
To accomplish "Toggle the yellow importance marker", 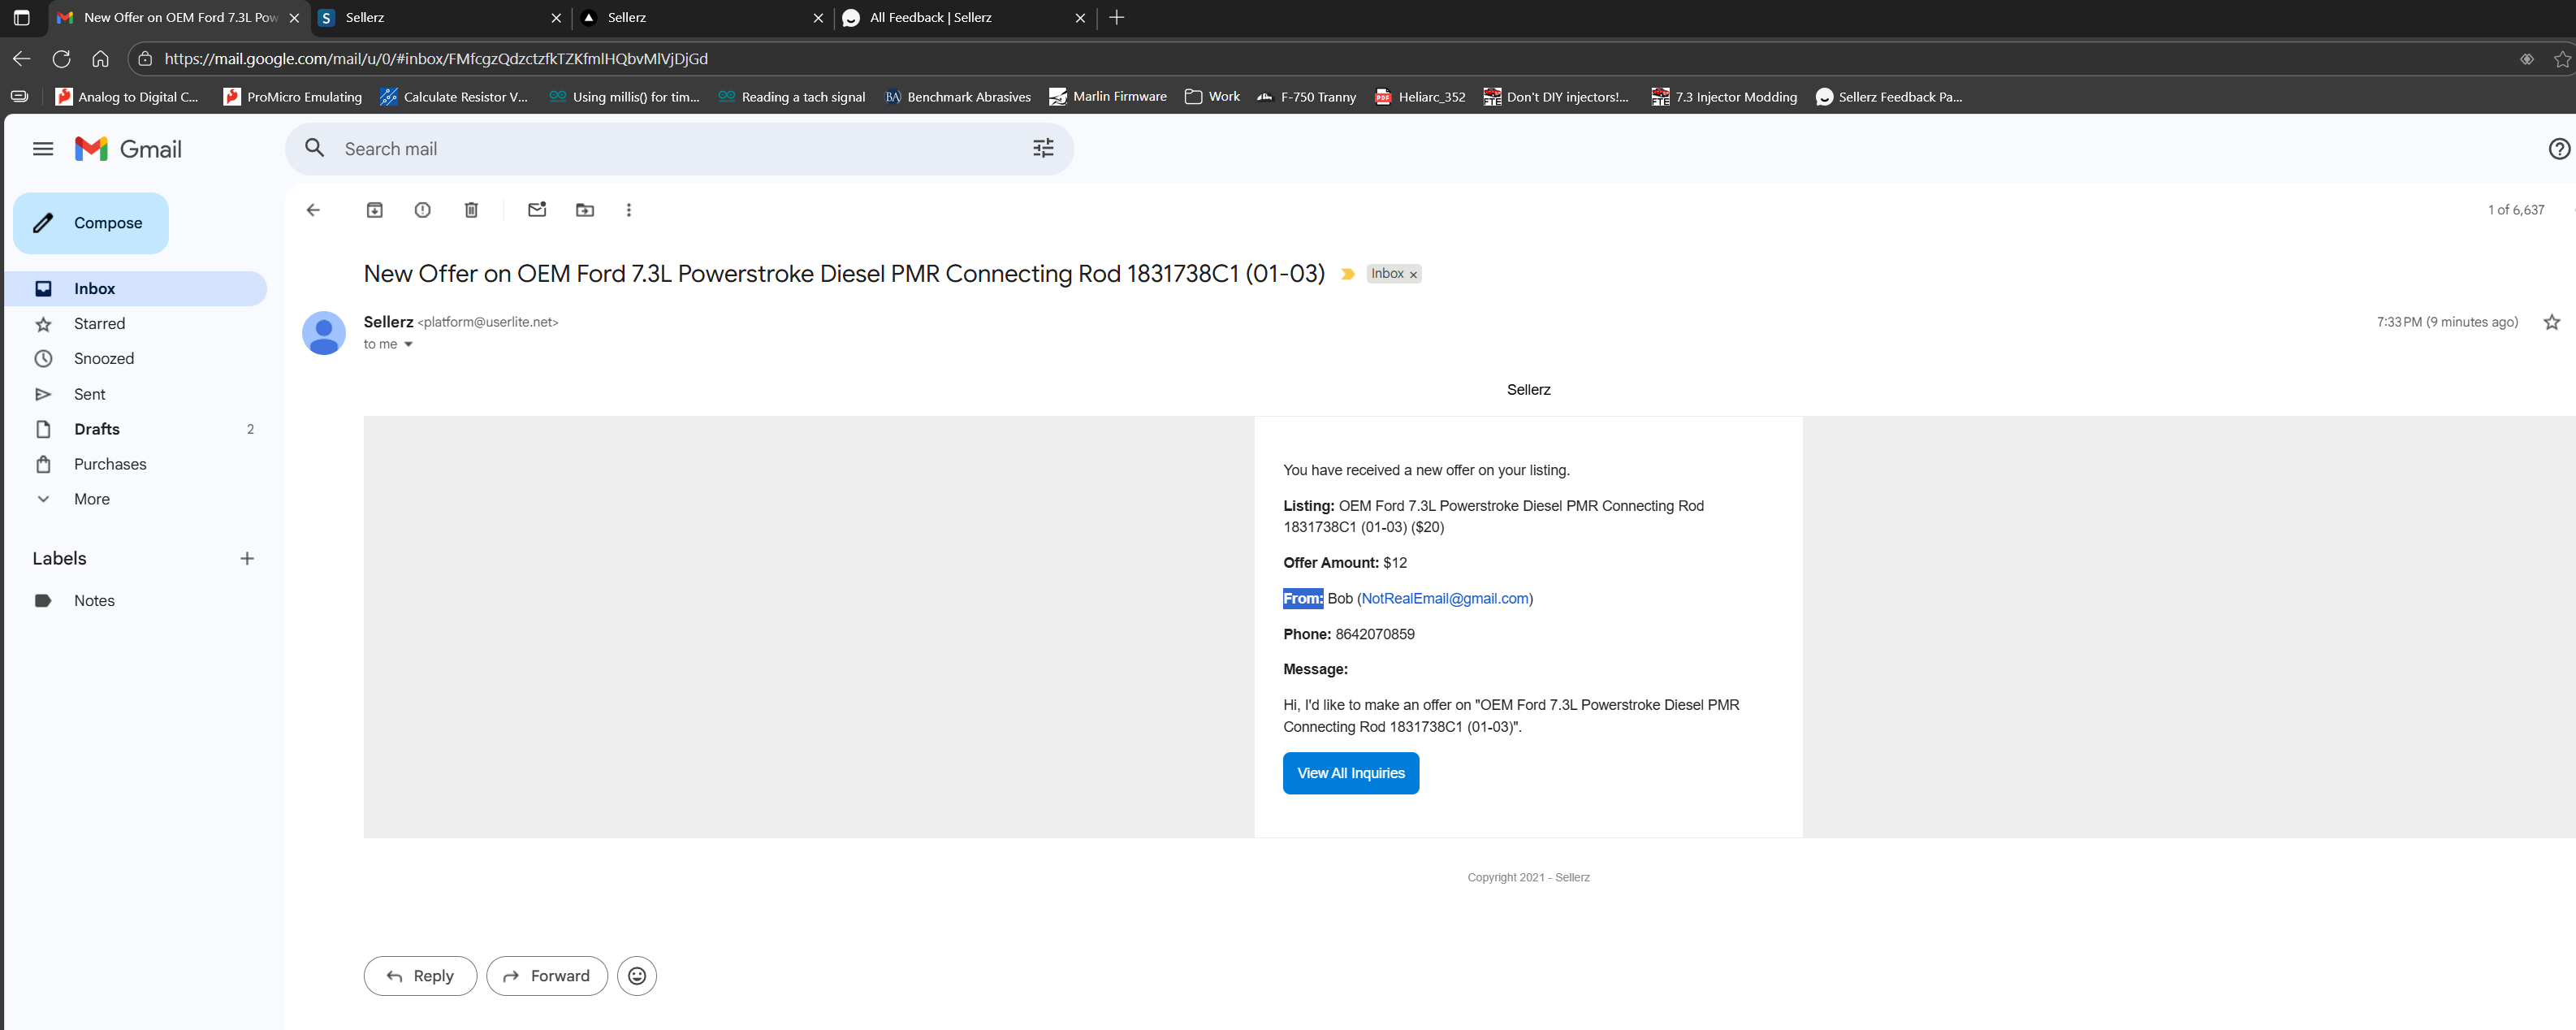I will click(x=1347, y=274).
